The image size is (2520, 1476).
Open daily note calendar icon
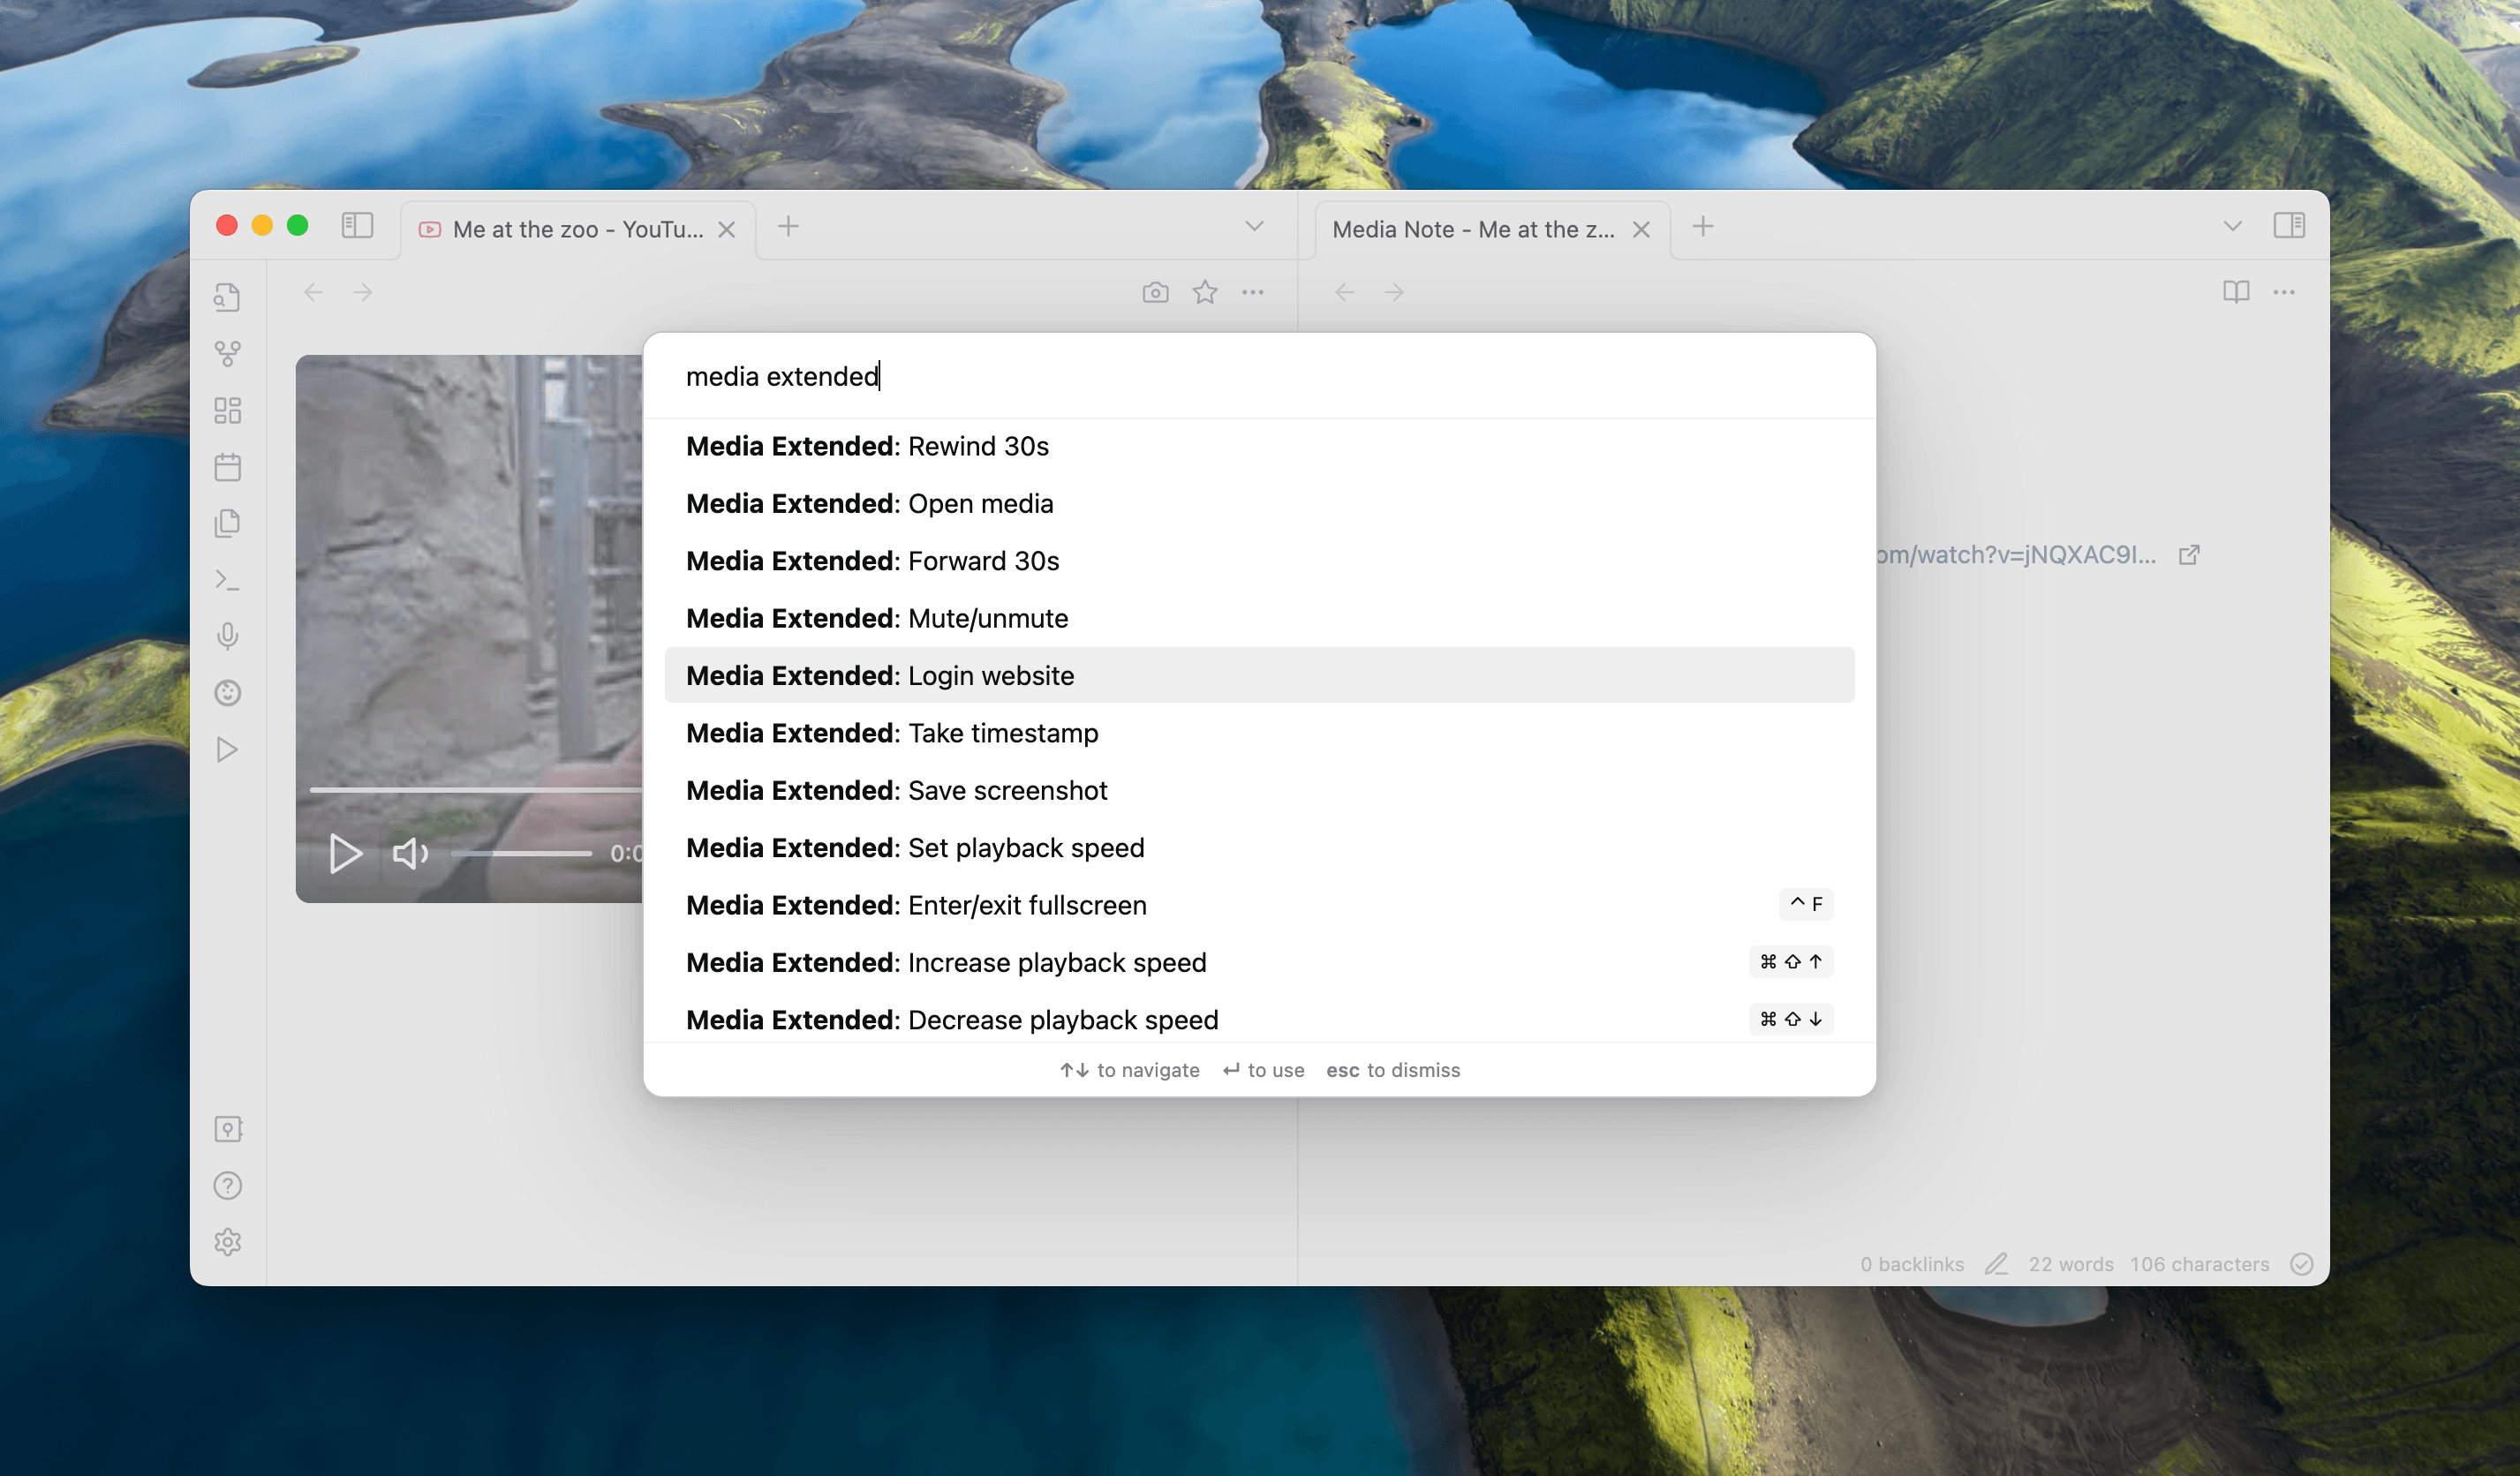[227, 467]
